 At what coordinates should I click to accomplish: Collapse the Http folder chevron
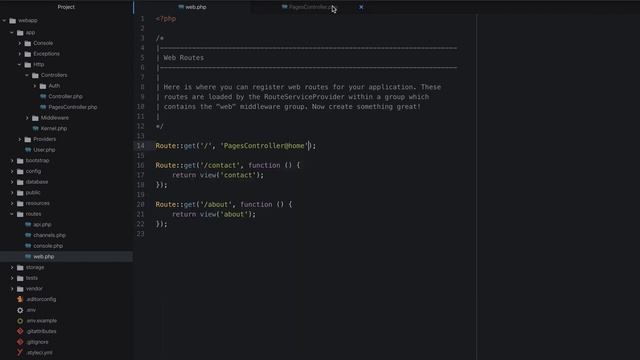tap(20, 64)
